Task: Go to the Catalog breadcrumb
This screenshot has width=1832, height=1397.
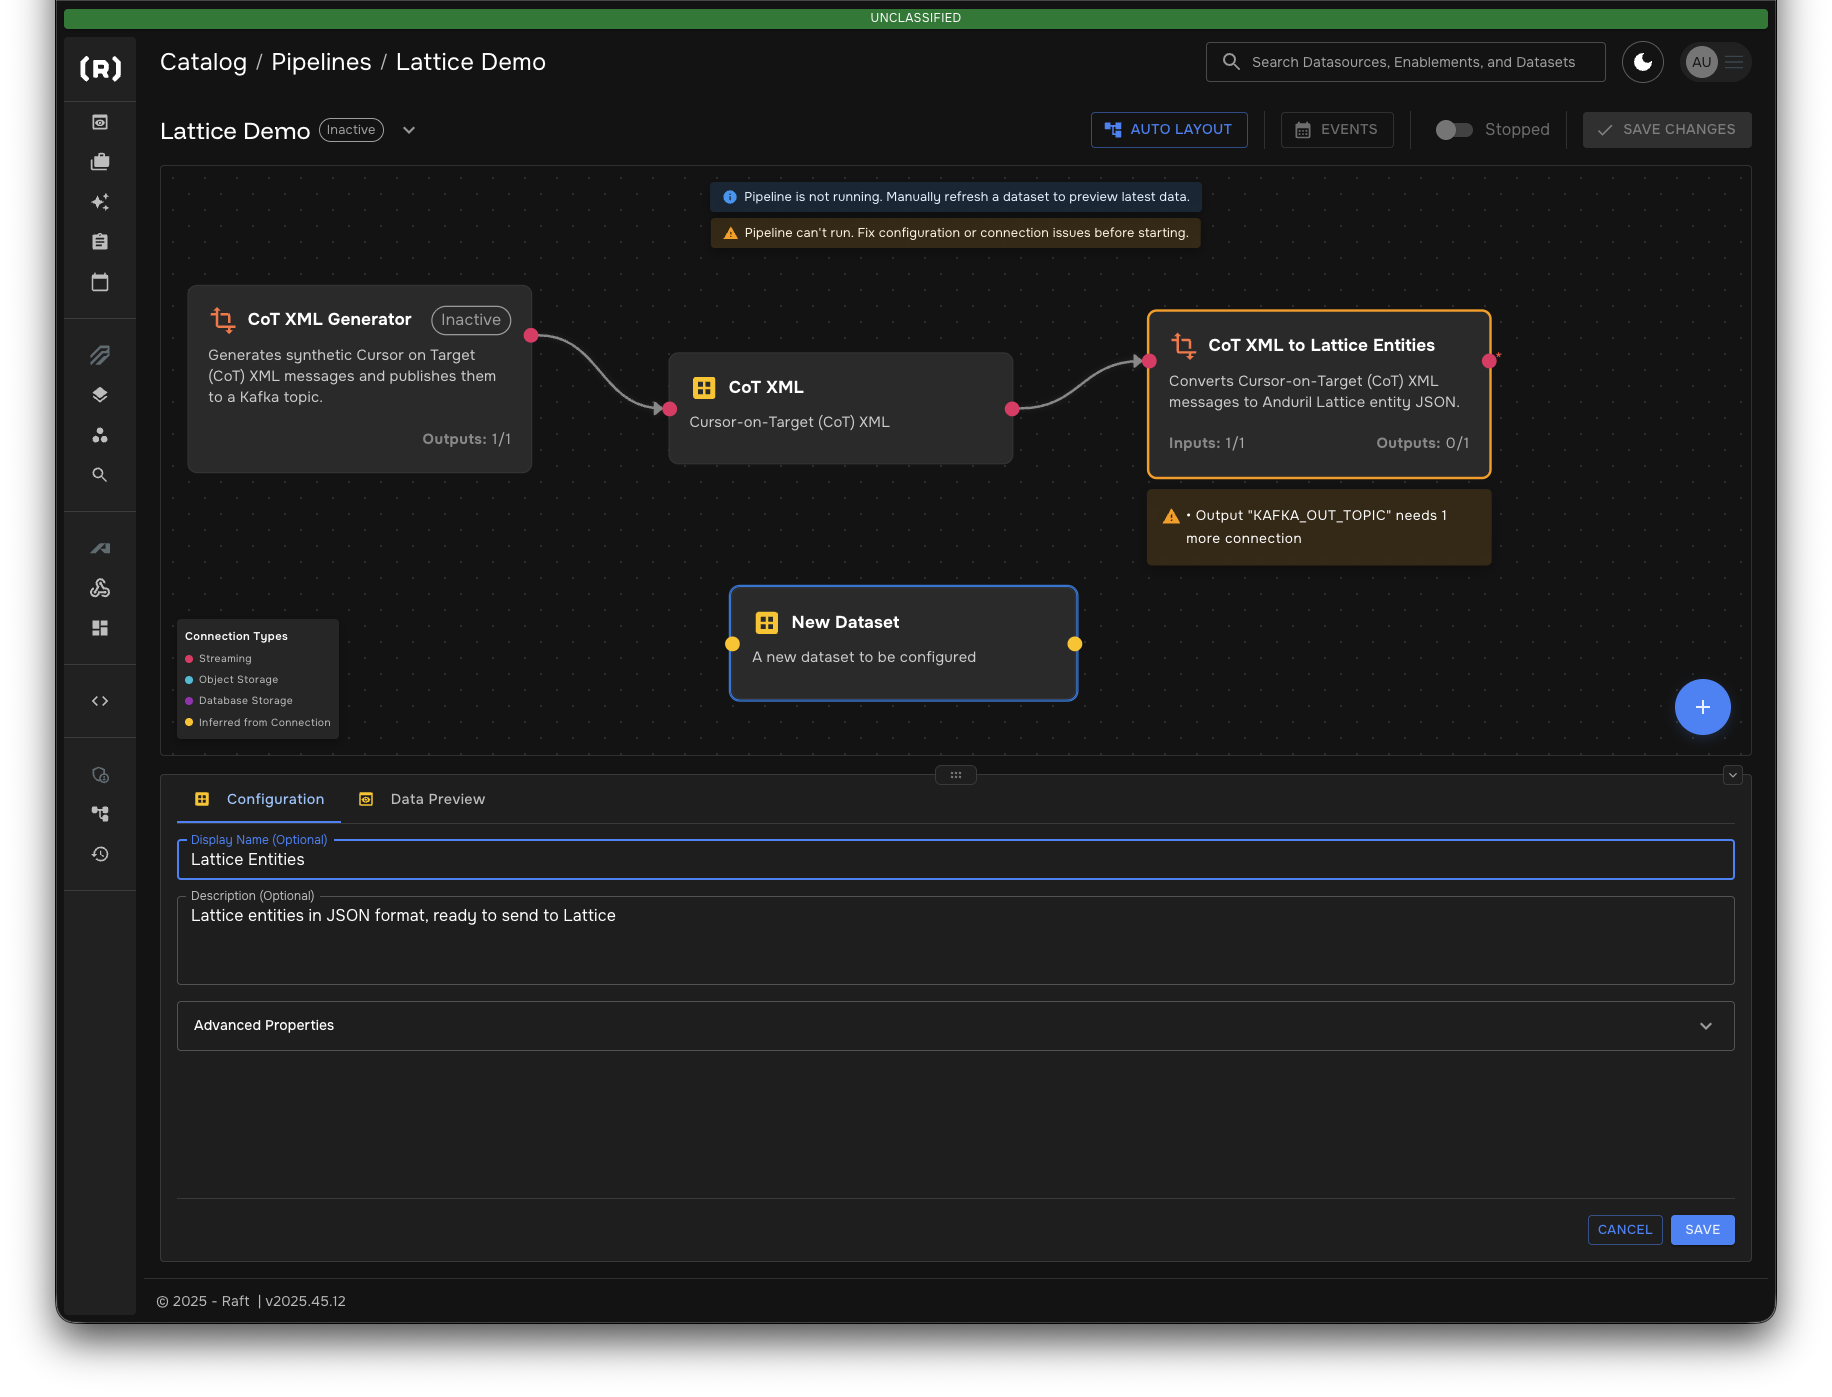Action: pyautogui.click(x=203, y=62)
